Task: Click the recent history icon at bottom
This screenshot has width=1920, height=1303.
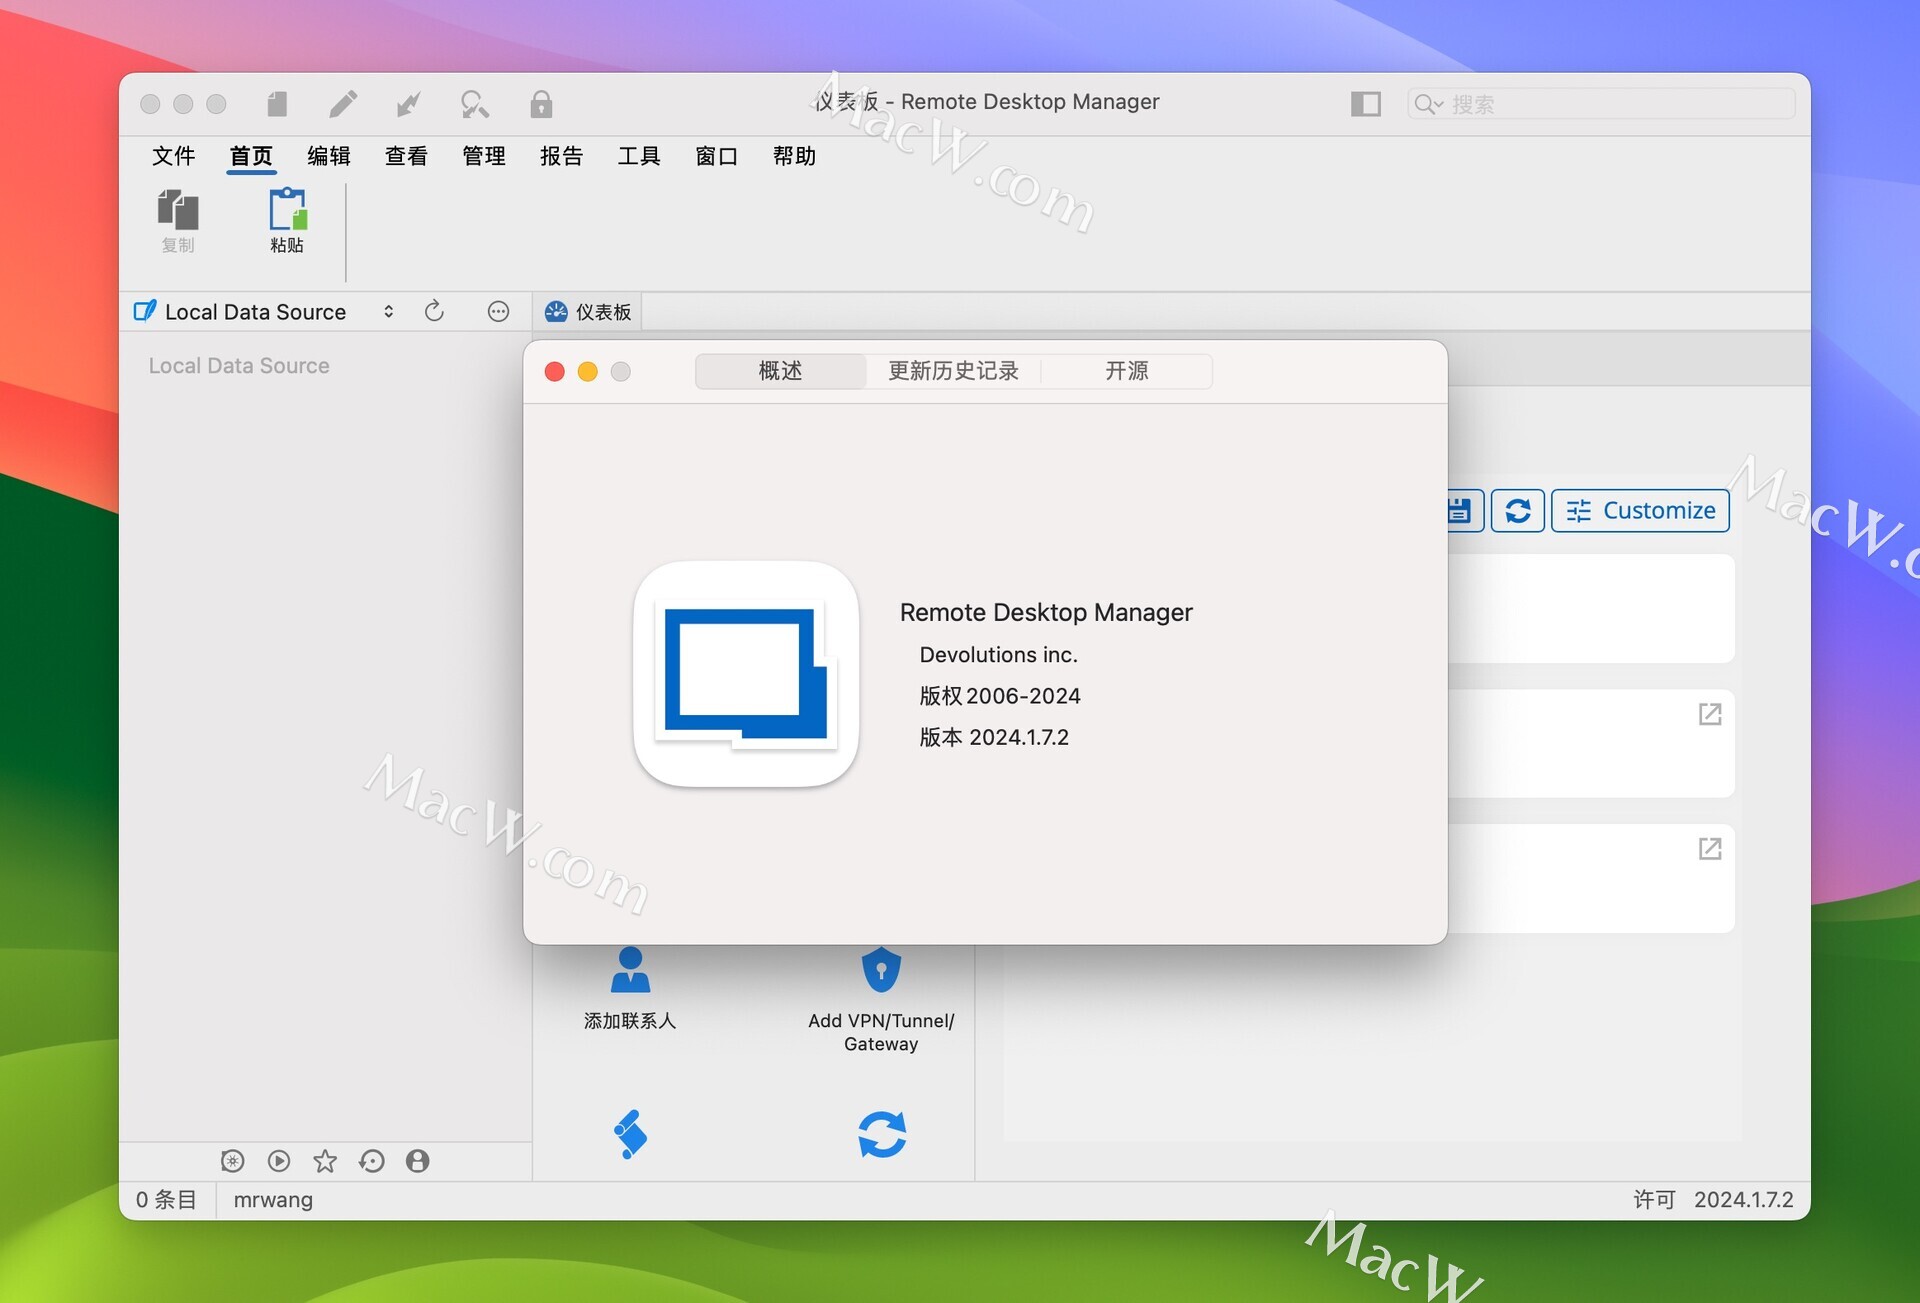Action: pyautogui.click(x=371, y=1161)
